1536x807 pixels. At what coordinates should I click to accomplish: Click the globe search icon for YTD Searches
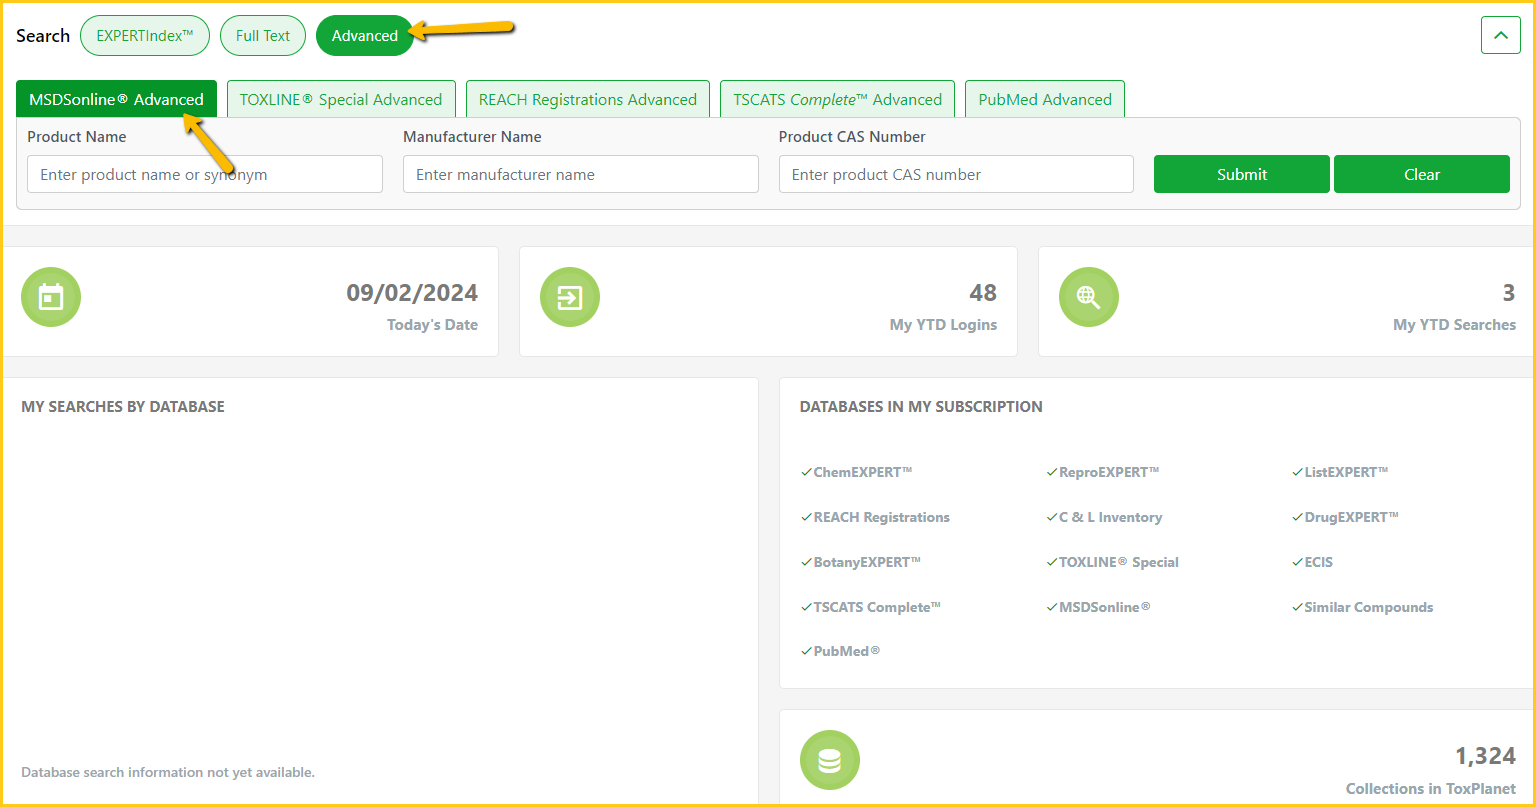pos(1088,297)
